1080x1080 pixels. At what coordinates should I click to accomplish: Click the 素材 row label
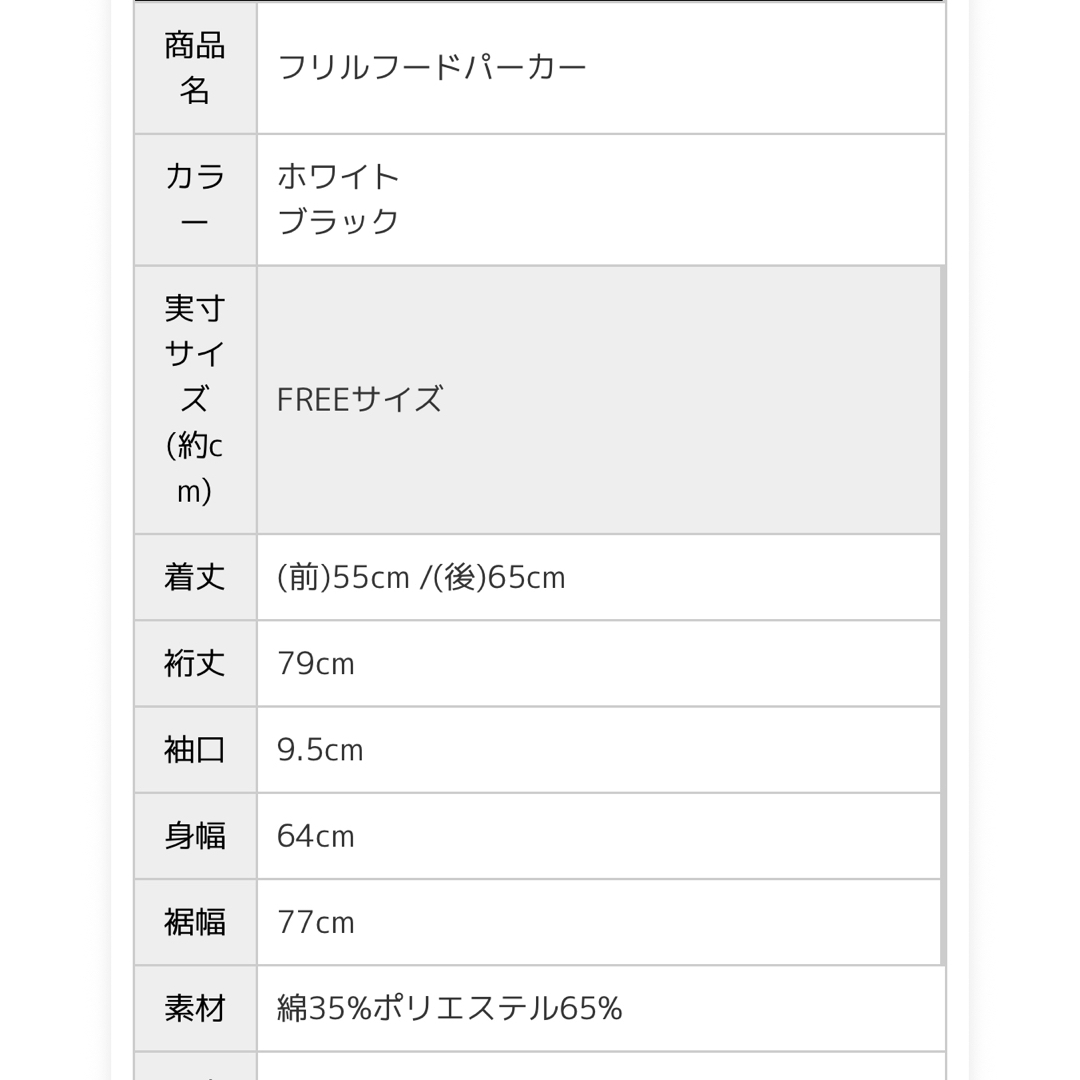pos(195,1008)
